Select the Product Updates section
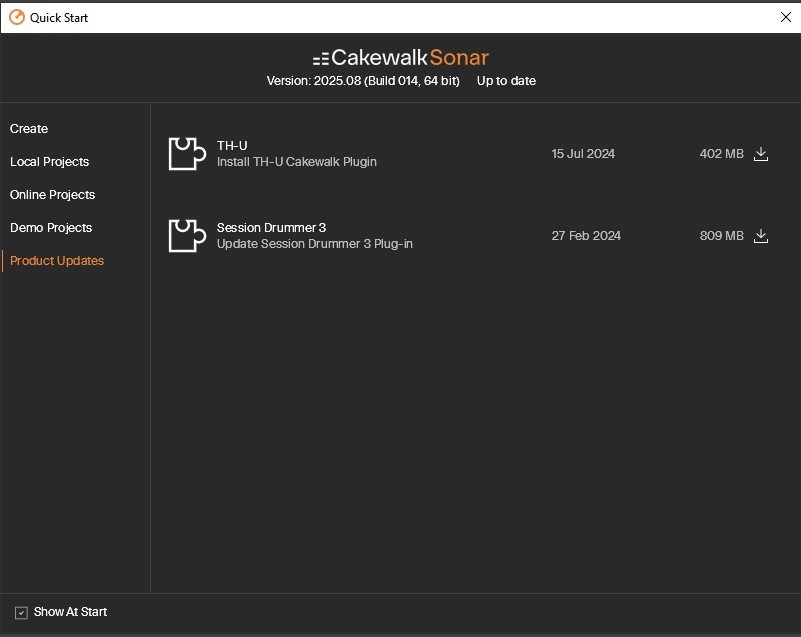 [x=57, y=261]
